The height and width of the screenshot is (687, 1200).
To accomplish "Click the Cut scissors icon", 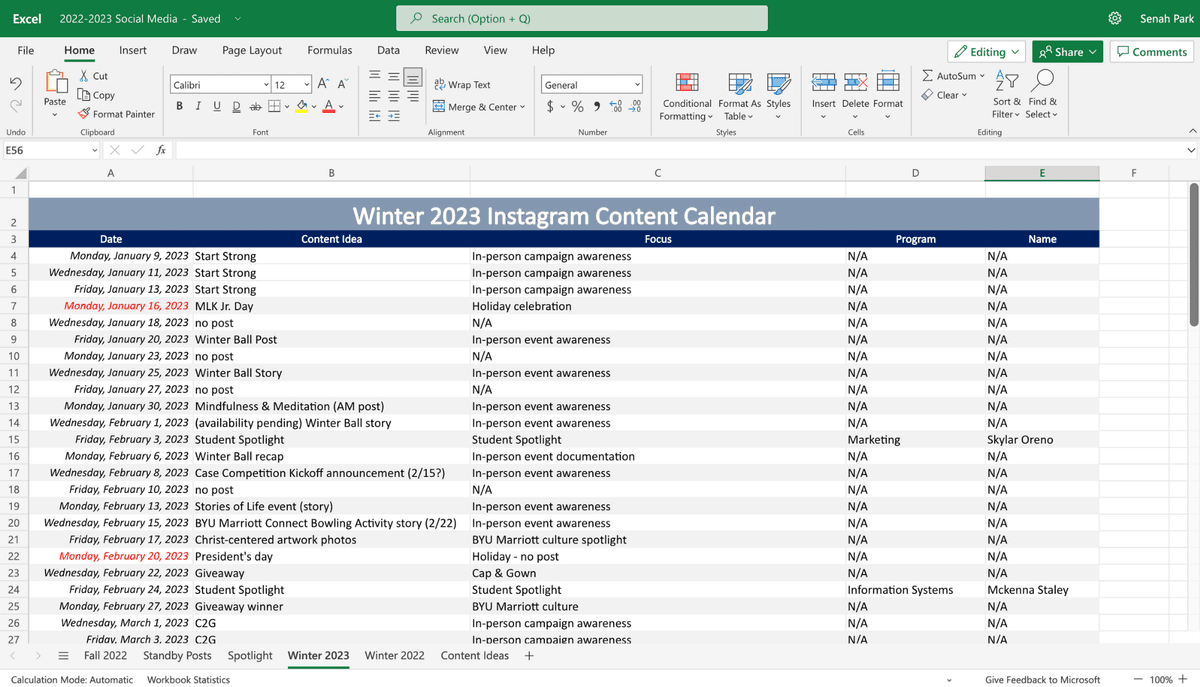I will click(85, 76).
